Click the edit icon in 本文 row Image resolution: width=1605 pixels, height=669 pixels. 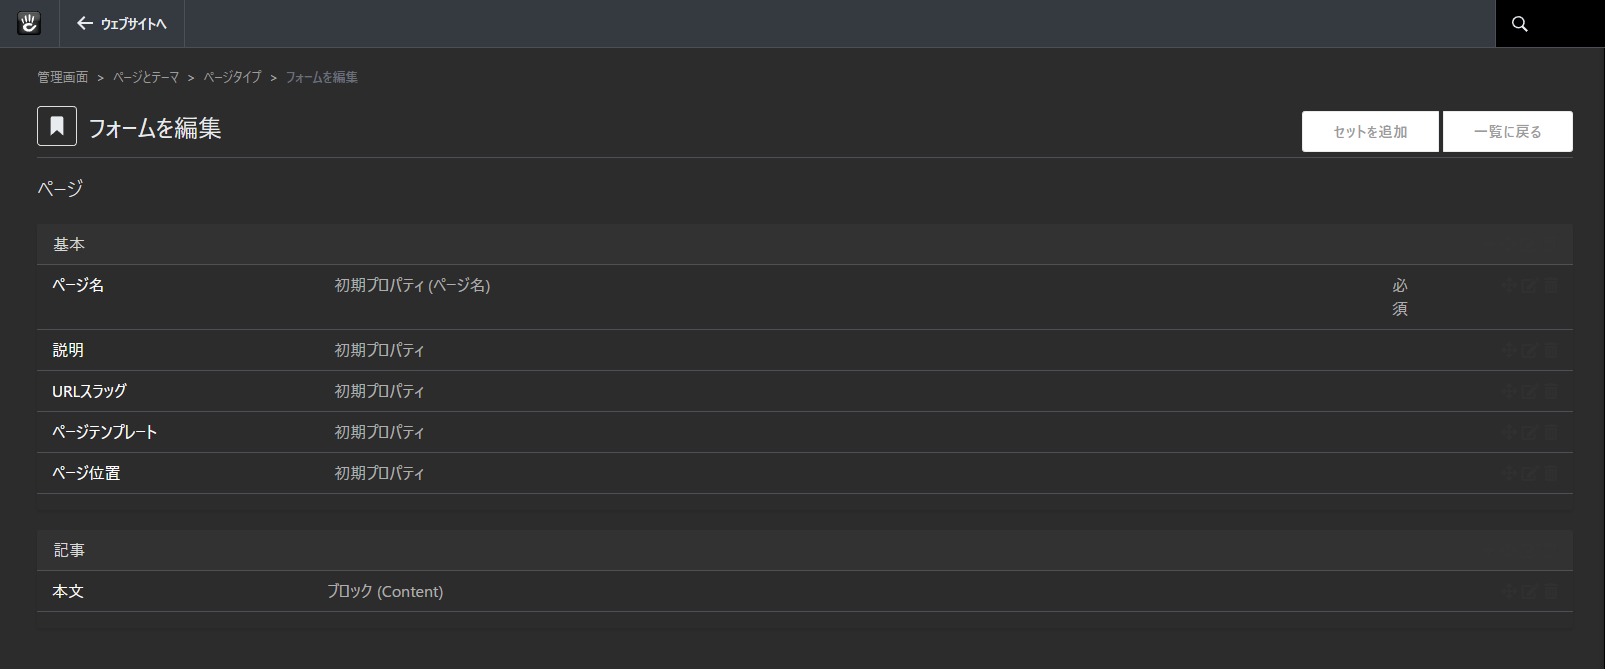coord(1530,591)
